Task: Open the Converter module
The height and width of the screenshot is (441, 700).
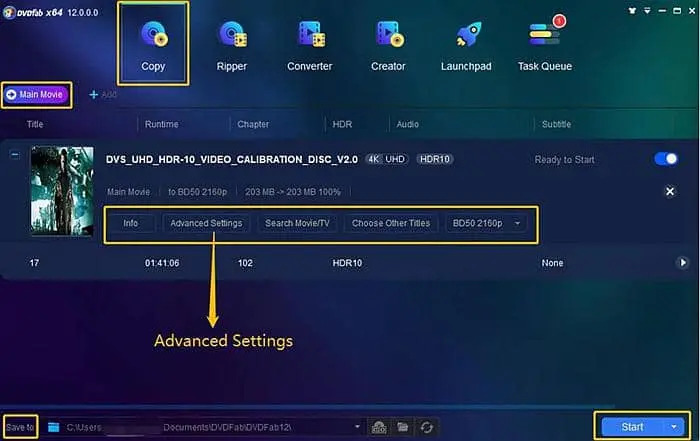Action: tap(309, 46)
